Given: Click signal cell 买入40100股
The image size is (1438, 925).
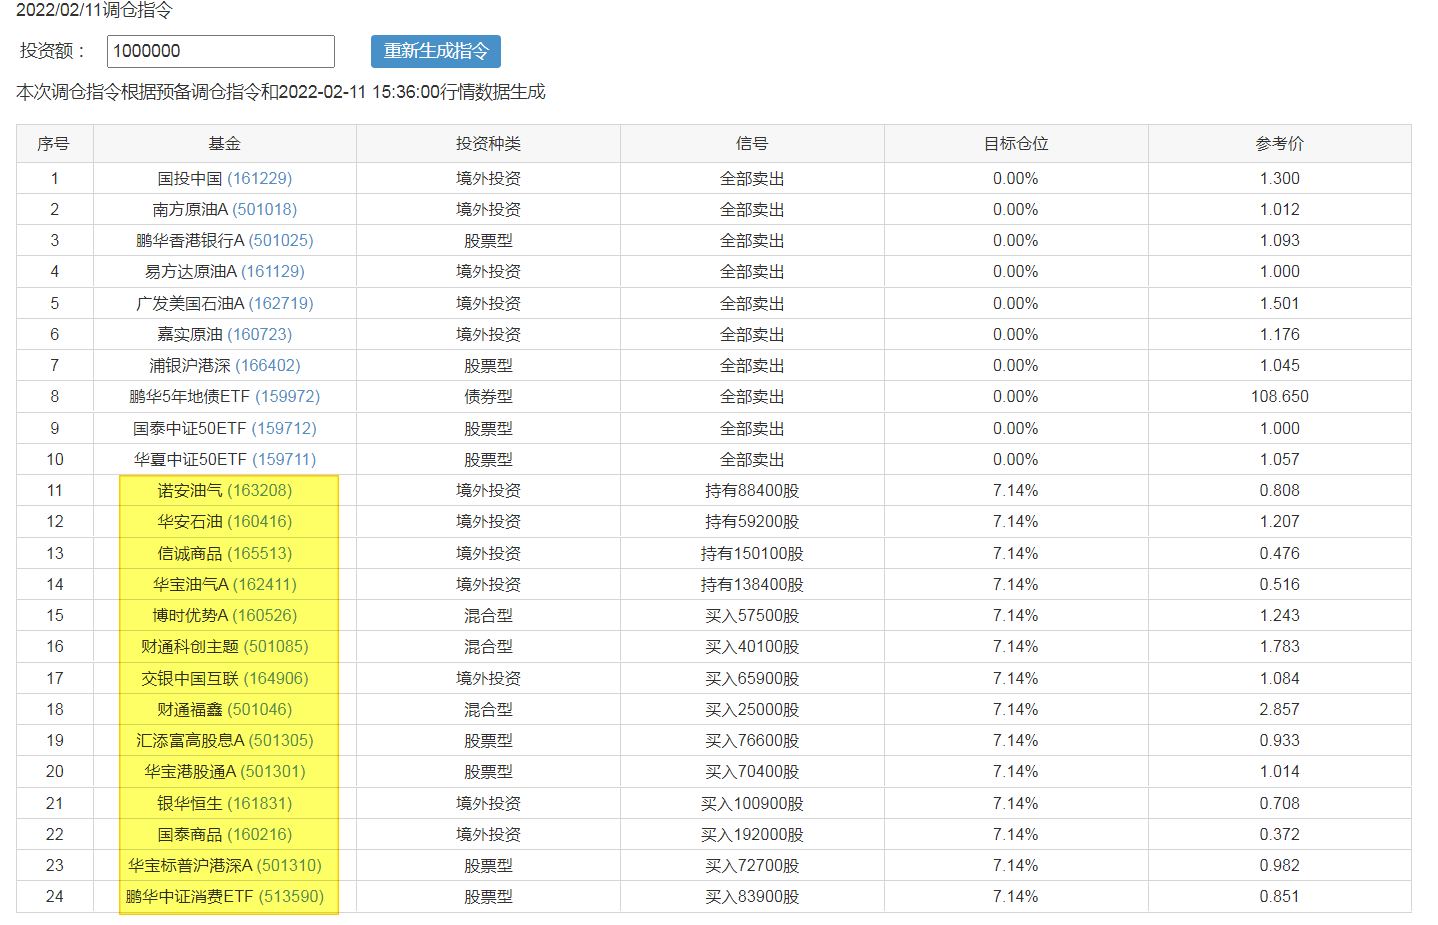Looking at the screenshot, I should (x=752, y=646).
